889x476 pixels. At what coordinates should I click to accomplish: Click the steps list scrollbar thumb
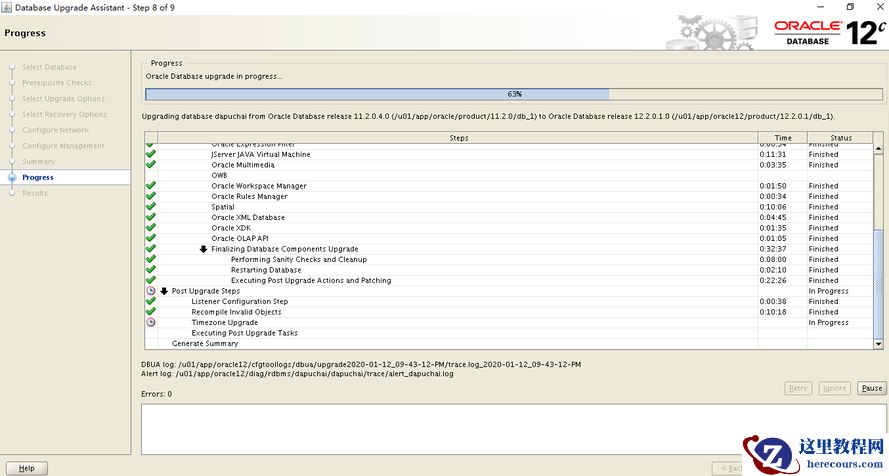(878, 283)
